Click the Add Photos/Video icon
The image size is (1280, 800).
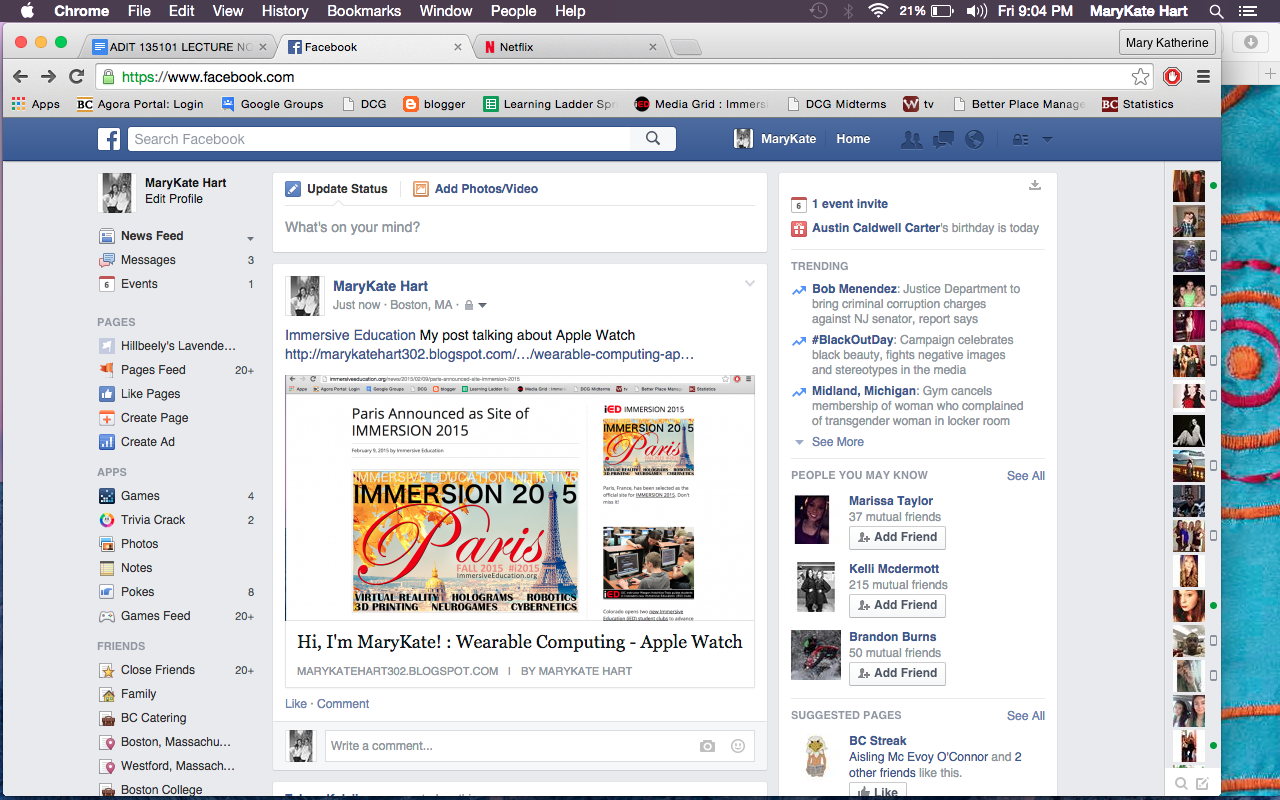pyautogui.click(x=421, y=189)
